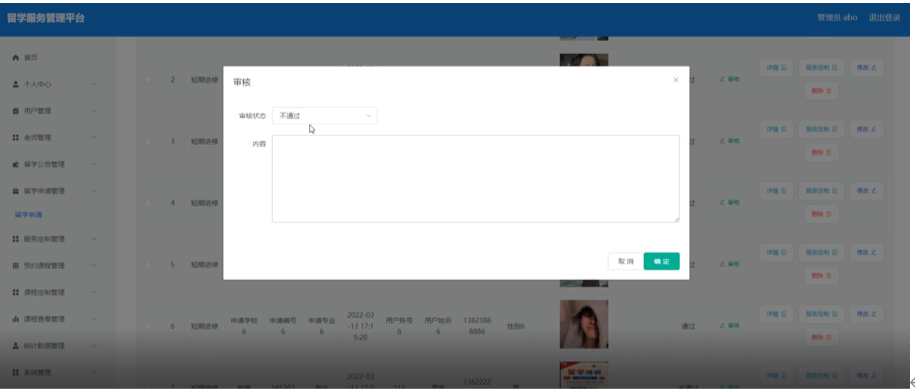The image size is (915, 391).
Task: Click the 用户姓名6 cell
Action: (438, 326)
